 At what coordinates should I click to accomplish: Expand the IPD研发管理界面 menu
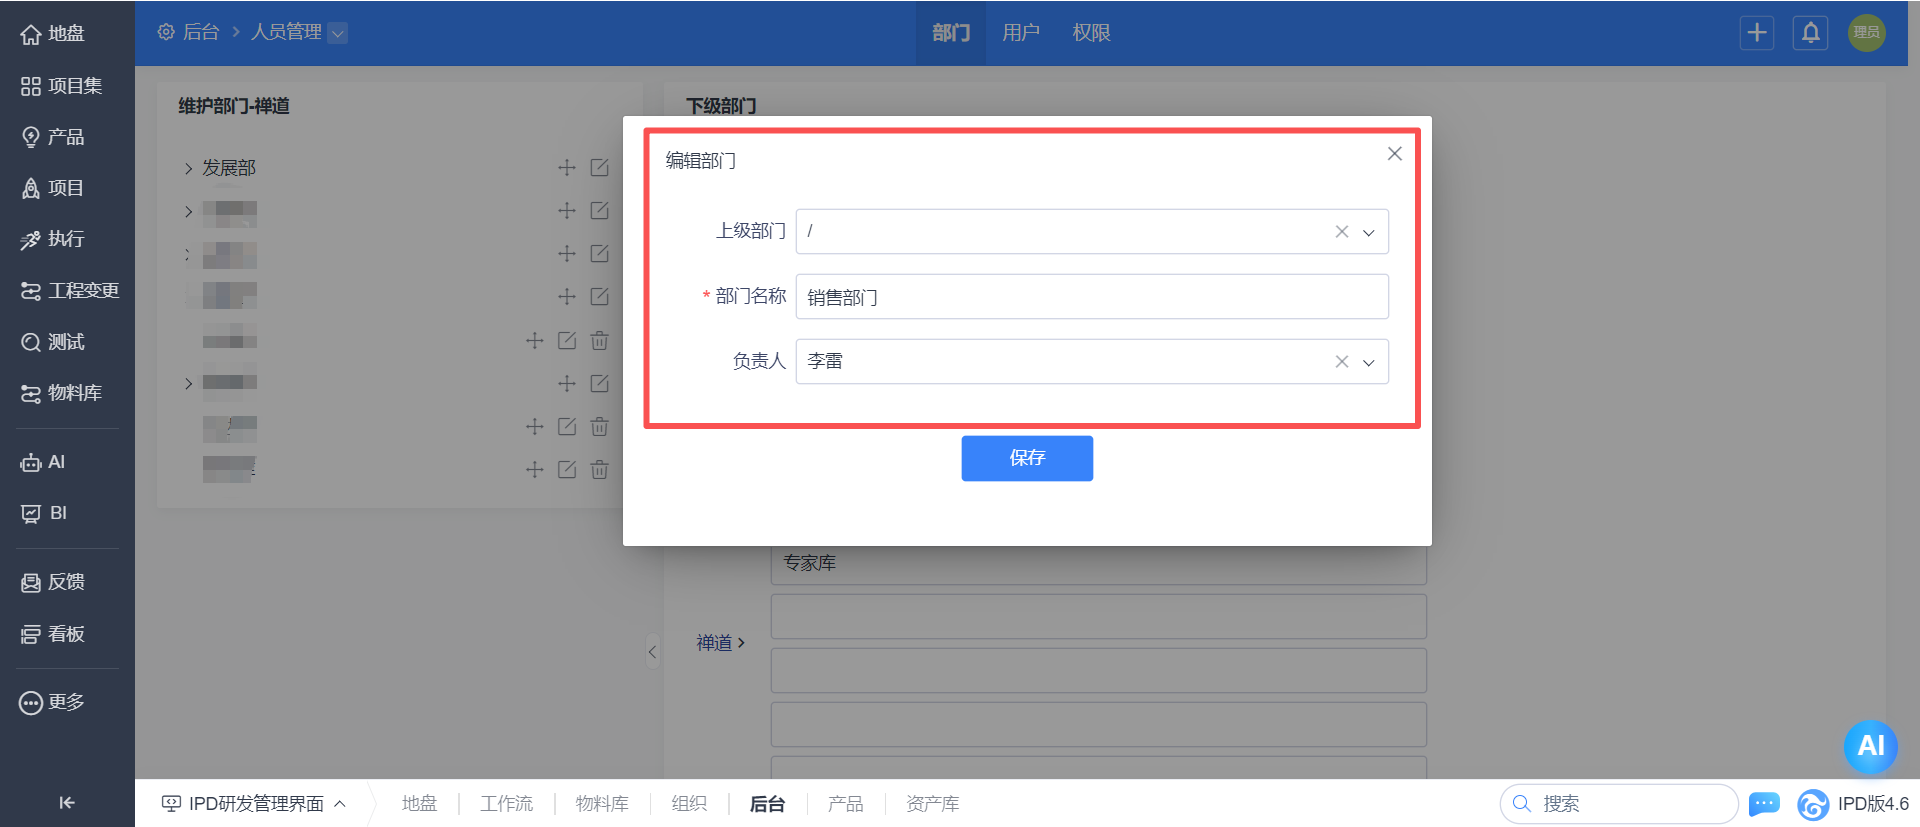tap(254, 804)
